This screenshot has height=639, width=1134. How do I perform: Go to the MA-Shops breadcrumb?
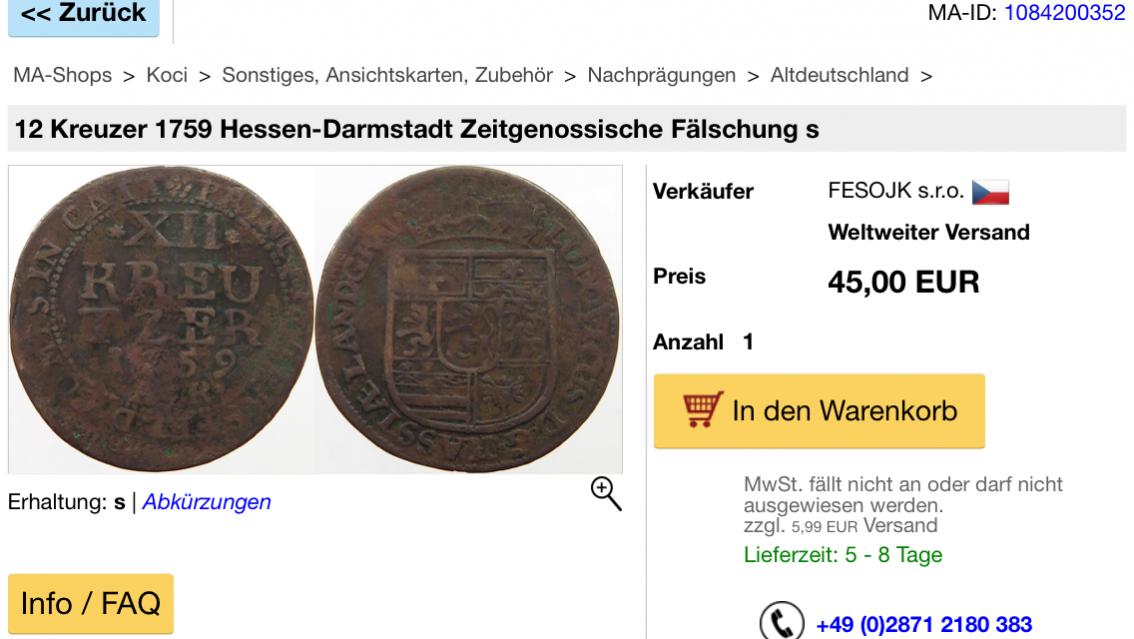tap(63, 75)
